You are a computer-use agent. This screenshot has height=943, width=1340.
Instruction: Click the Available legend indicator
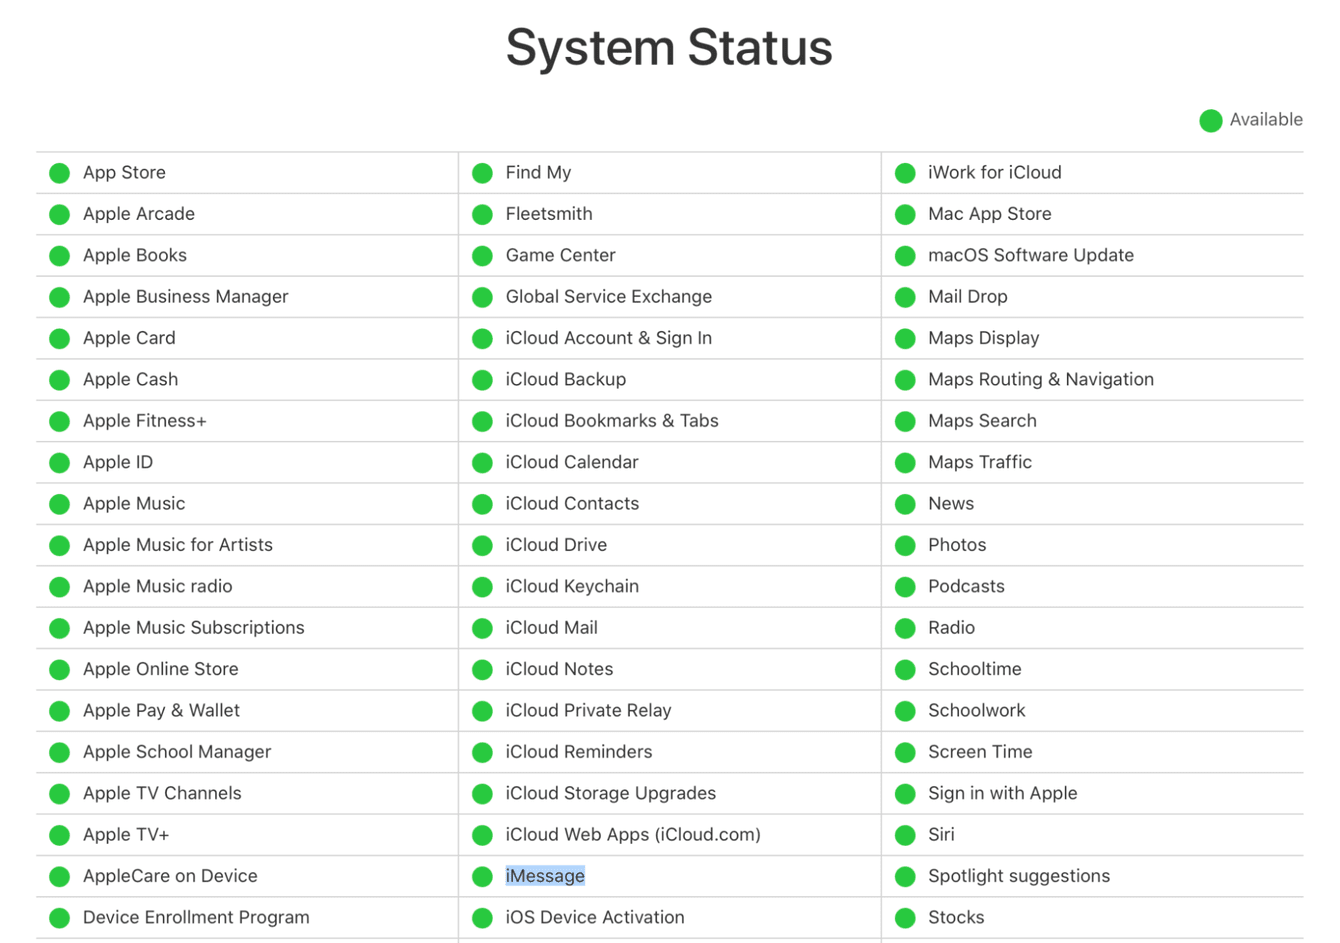(1210, 120)
